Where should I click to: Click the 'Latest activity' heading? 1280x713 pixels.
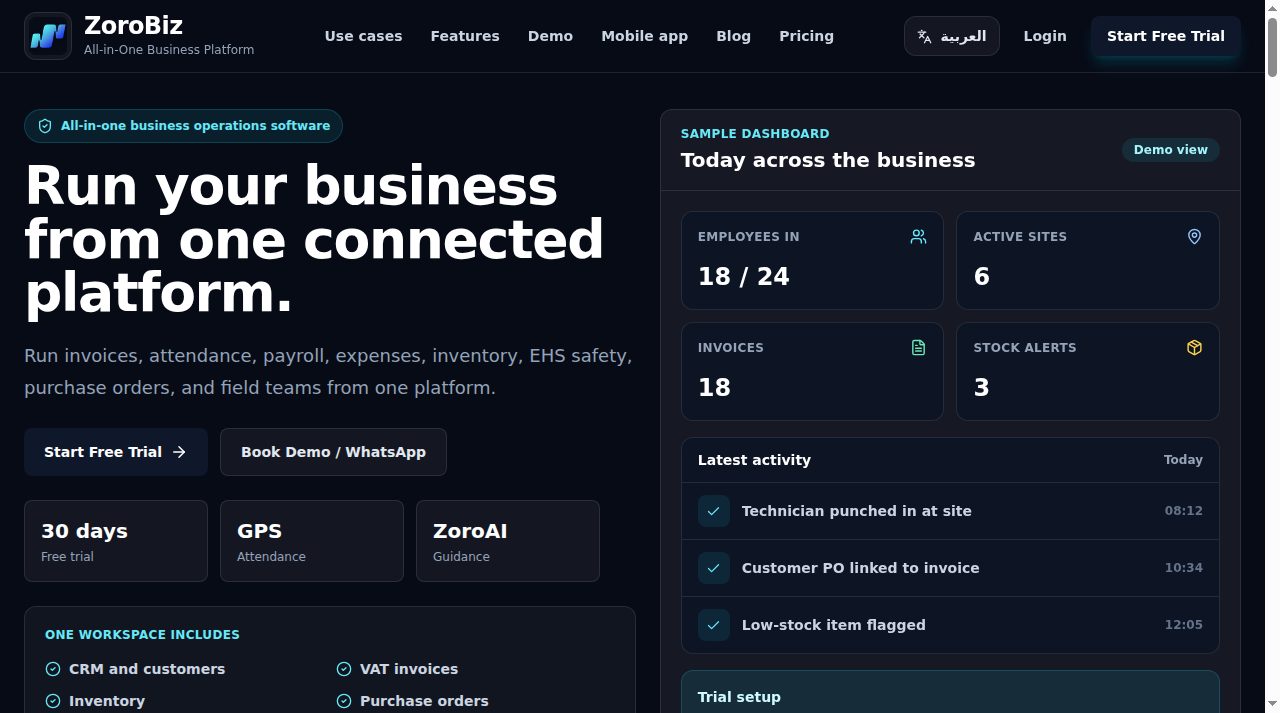[754, 460]
